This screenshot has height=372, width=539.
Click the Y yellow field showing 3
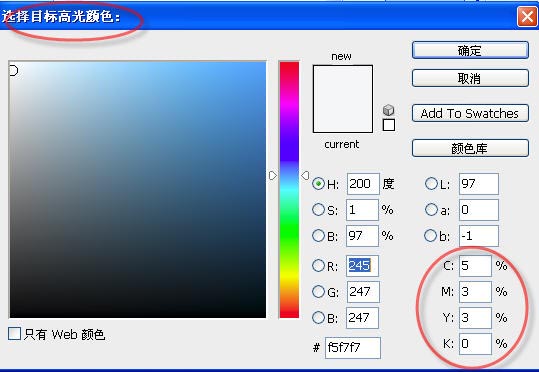[475, 318]
